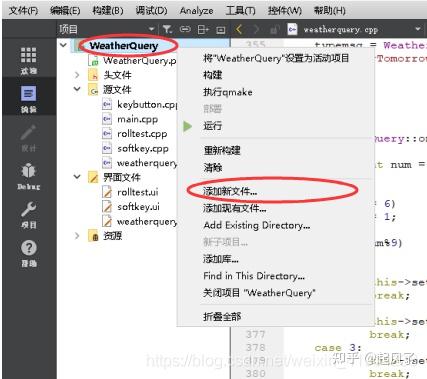Open Projects mode with wrench icon
Viewport: 427px width, 379px height.
coord(28,215)
